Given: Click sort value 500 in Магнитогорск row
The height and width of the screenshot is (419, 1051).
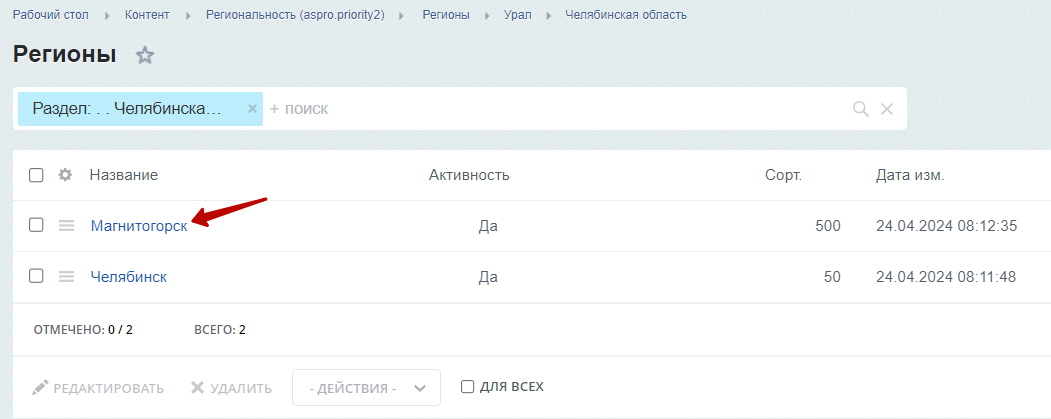Looking at the screenshot, I should (828, 226).
